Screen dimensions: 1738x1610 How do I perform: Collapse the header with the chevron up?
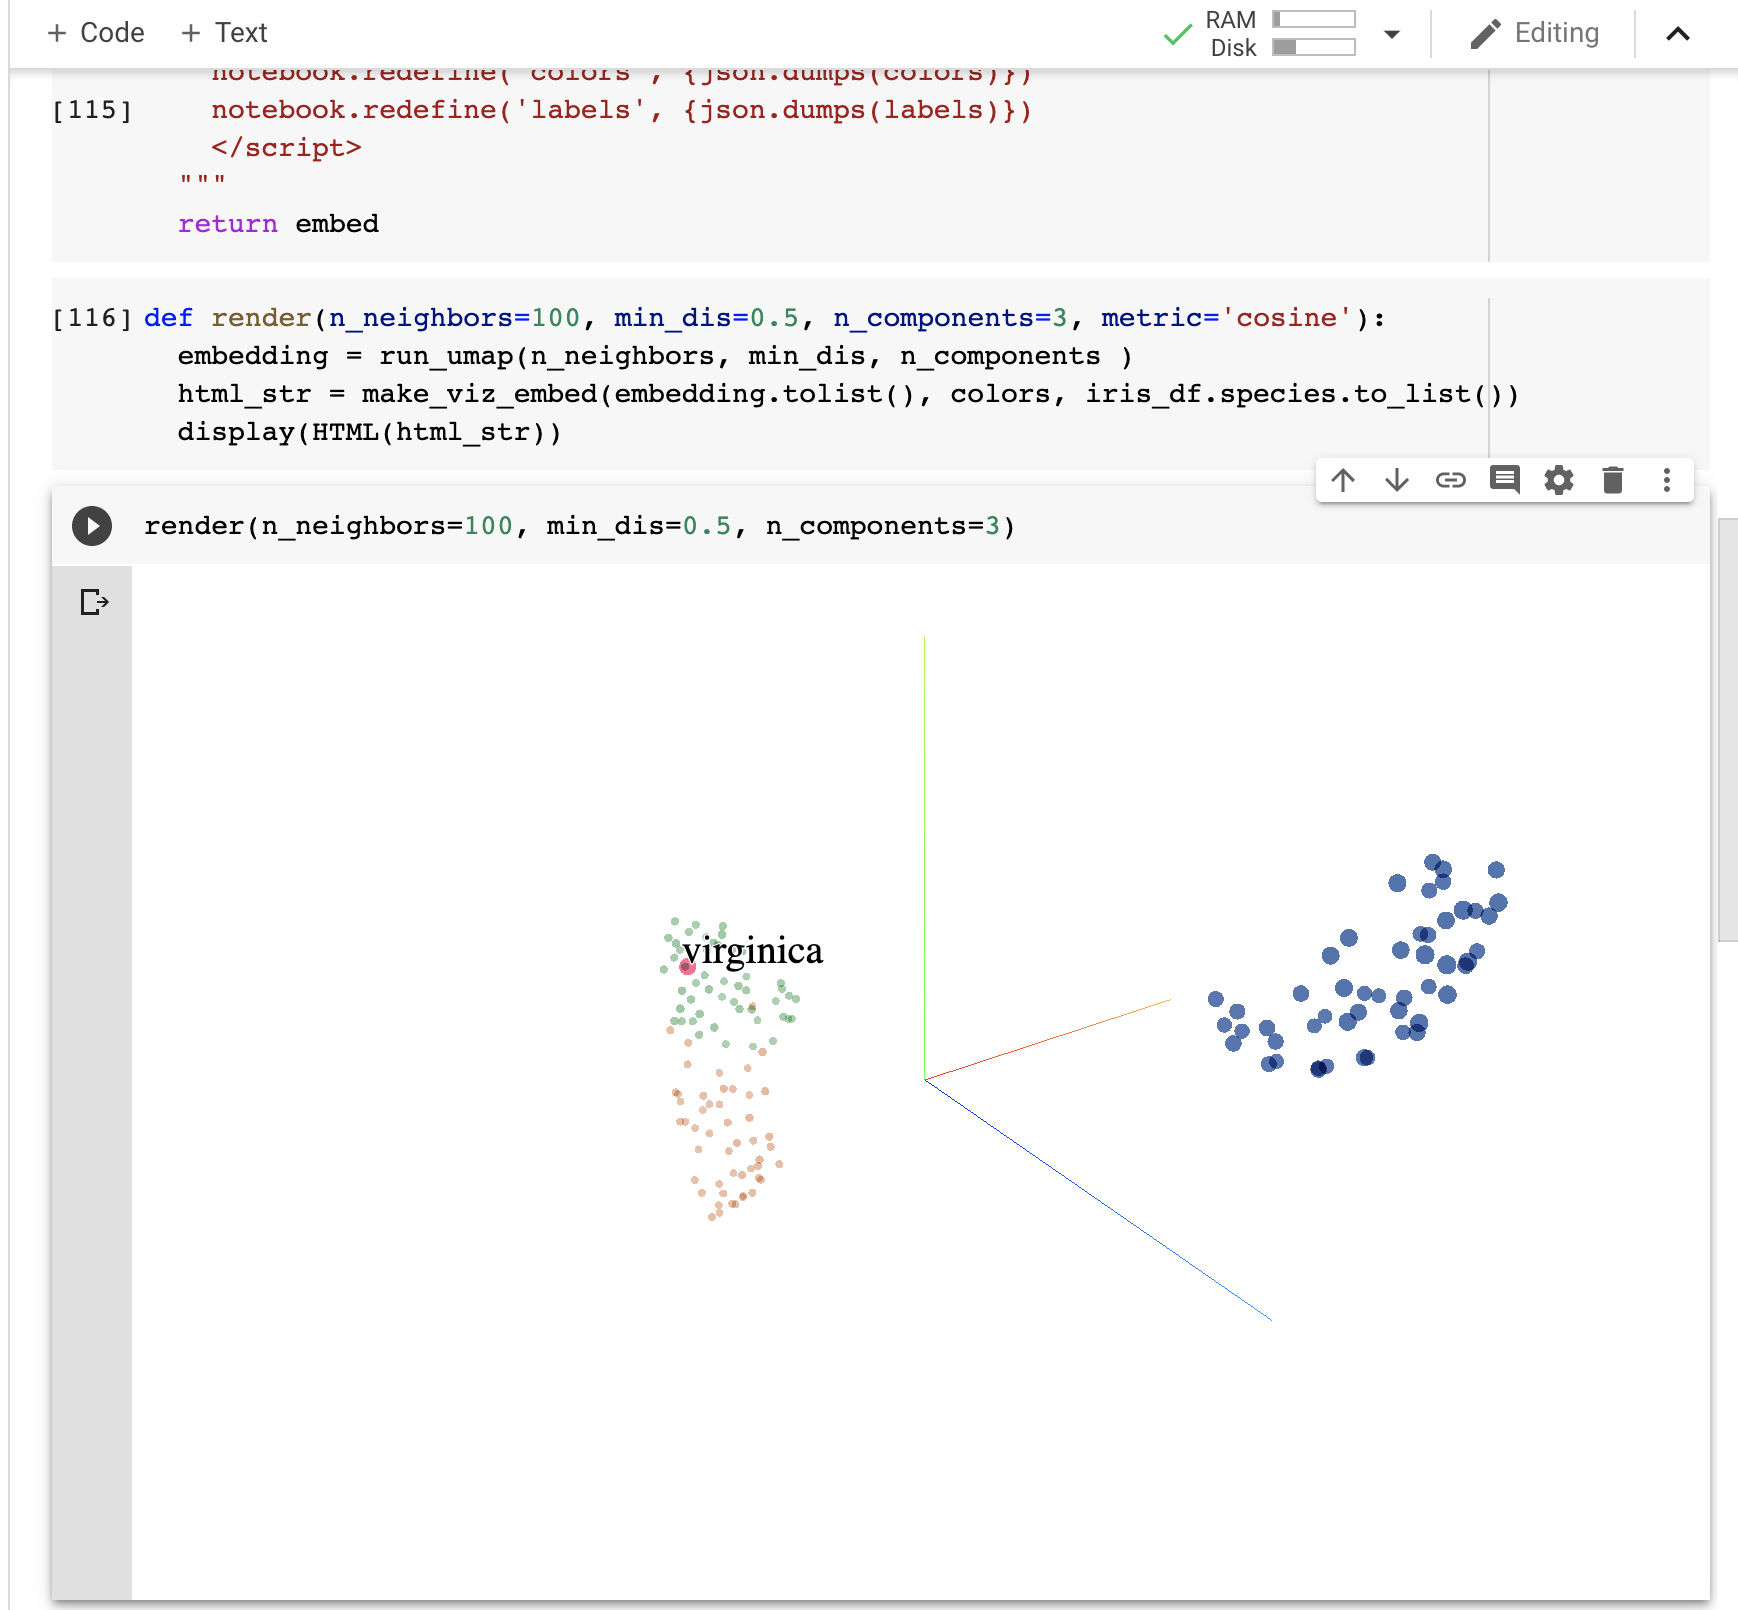coord(1678,34)
